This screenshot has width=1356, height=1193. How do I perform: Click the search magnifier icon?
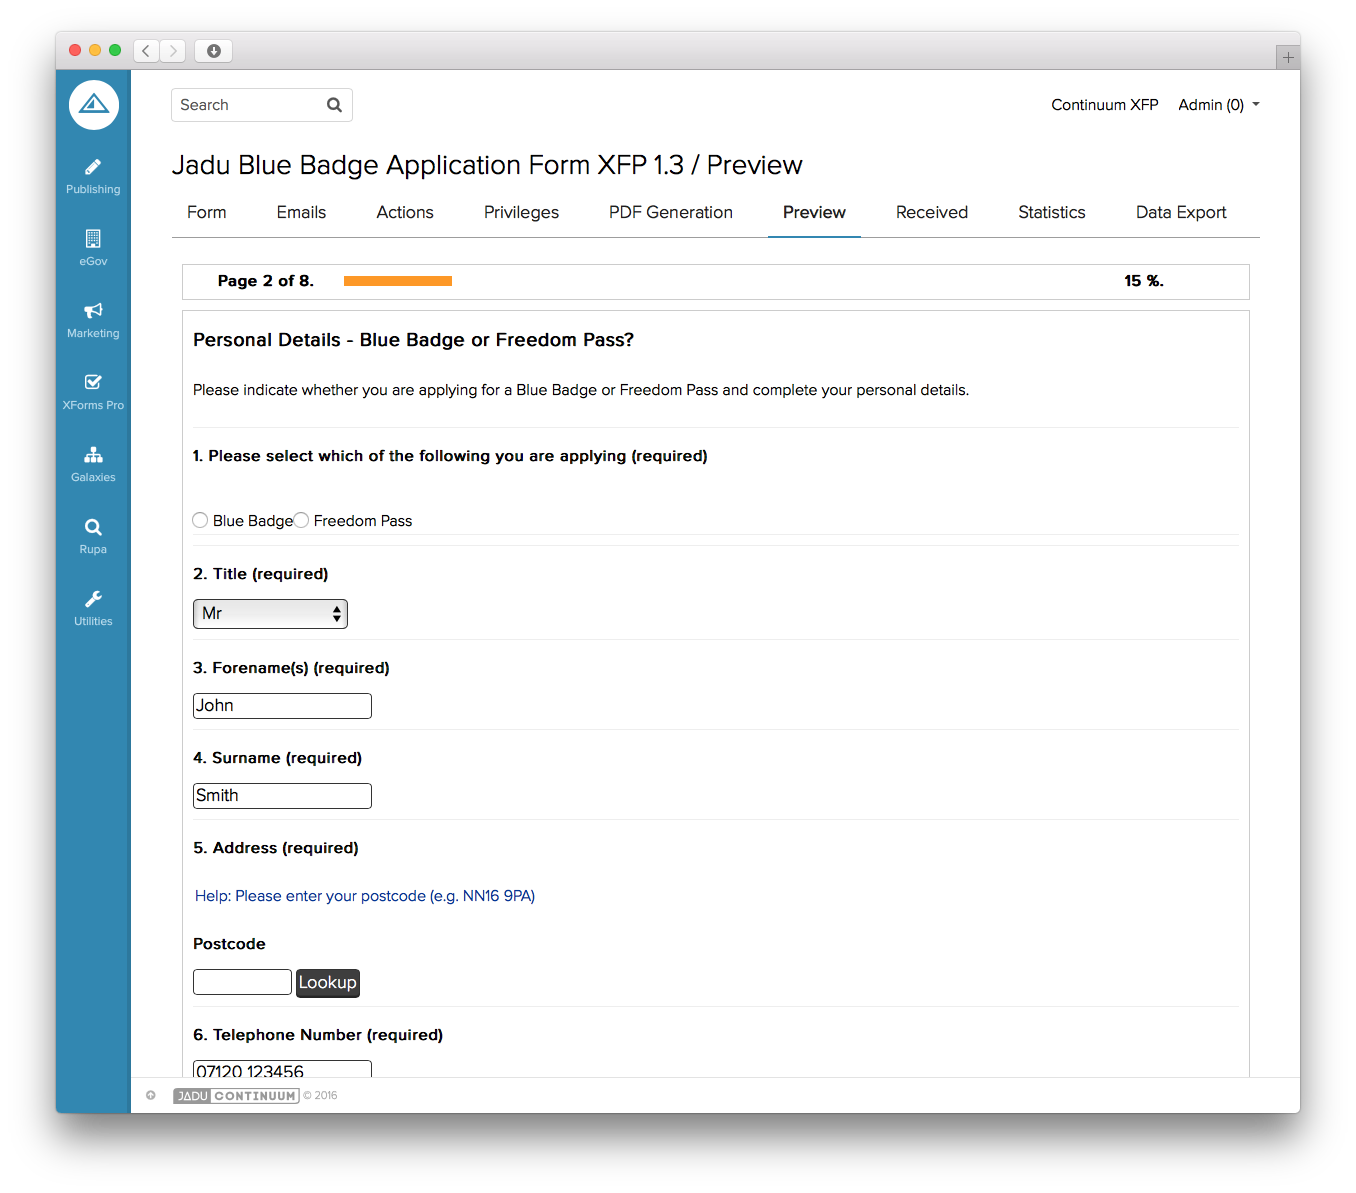(335, 105)
